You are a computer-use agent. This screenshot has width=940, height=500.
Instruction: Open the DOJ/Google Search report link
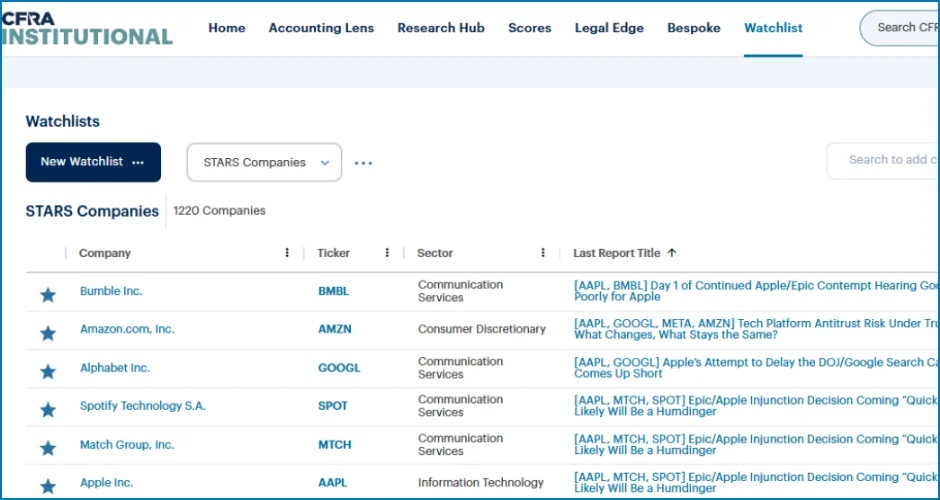[x=757, y=368]
